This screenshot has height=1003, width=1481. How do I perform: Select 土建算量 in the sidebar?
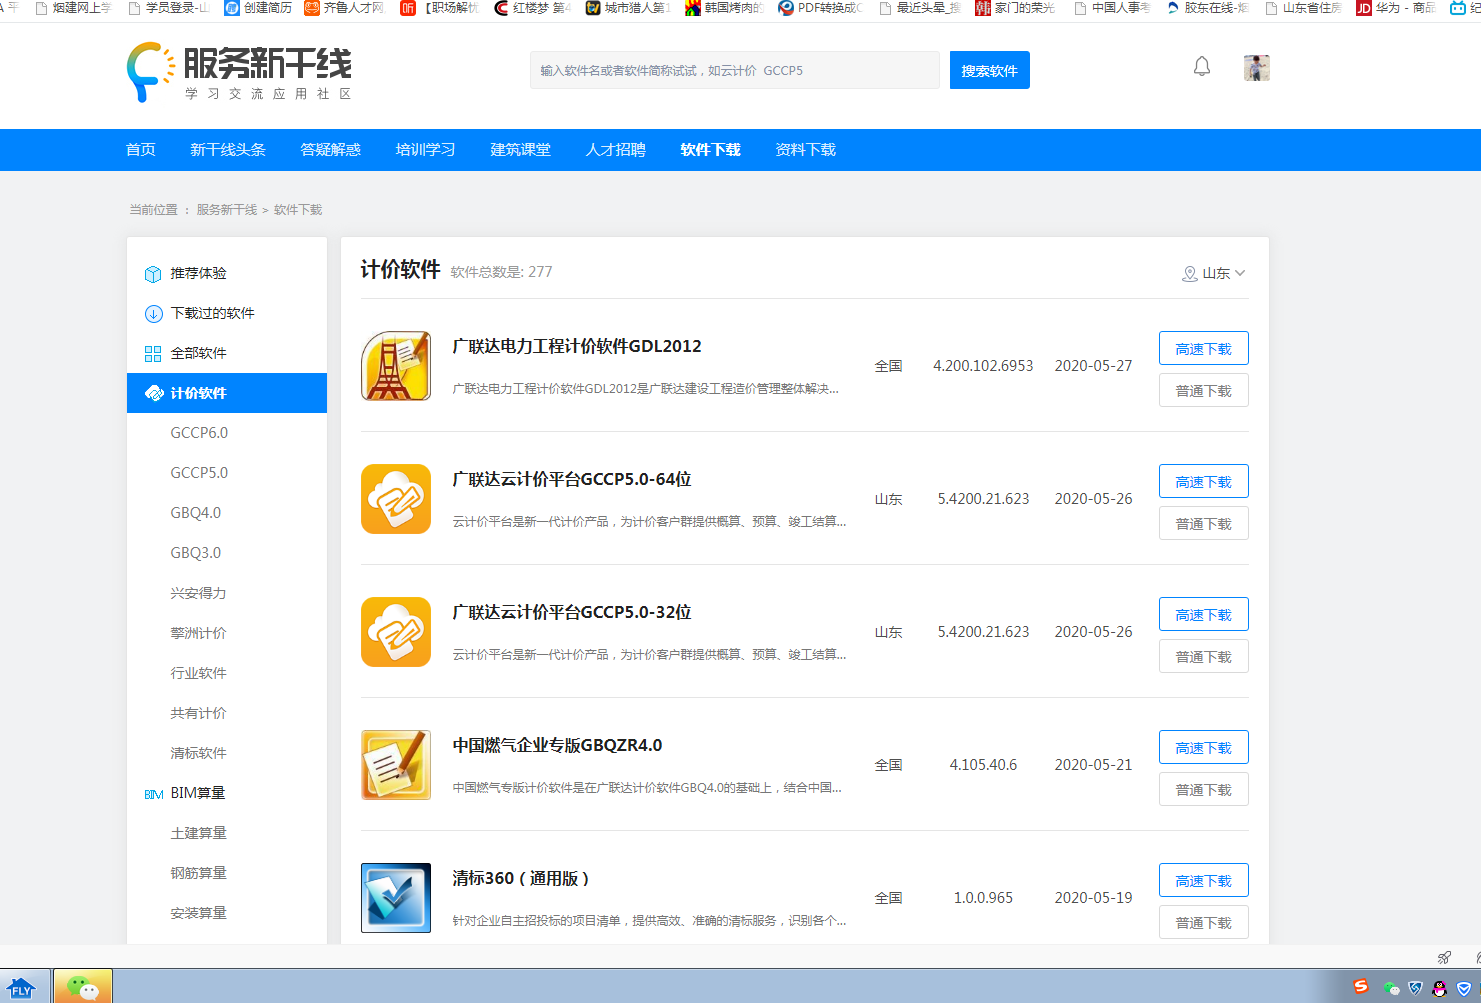click(199, 833)
